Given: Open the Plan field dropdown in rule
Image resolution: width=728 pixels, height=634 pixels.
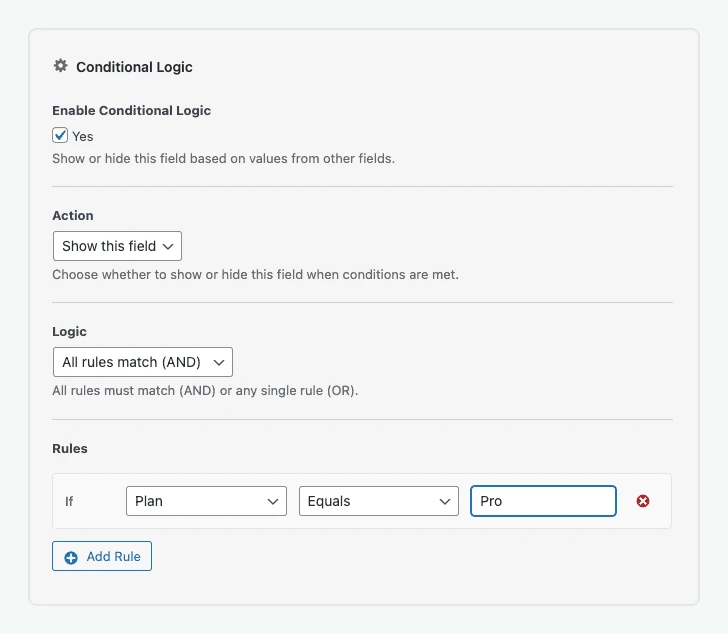Looking at the screenshot, I should [x=206, y=501].
